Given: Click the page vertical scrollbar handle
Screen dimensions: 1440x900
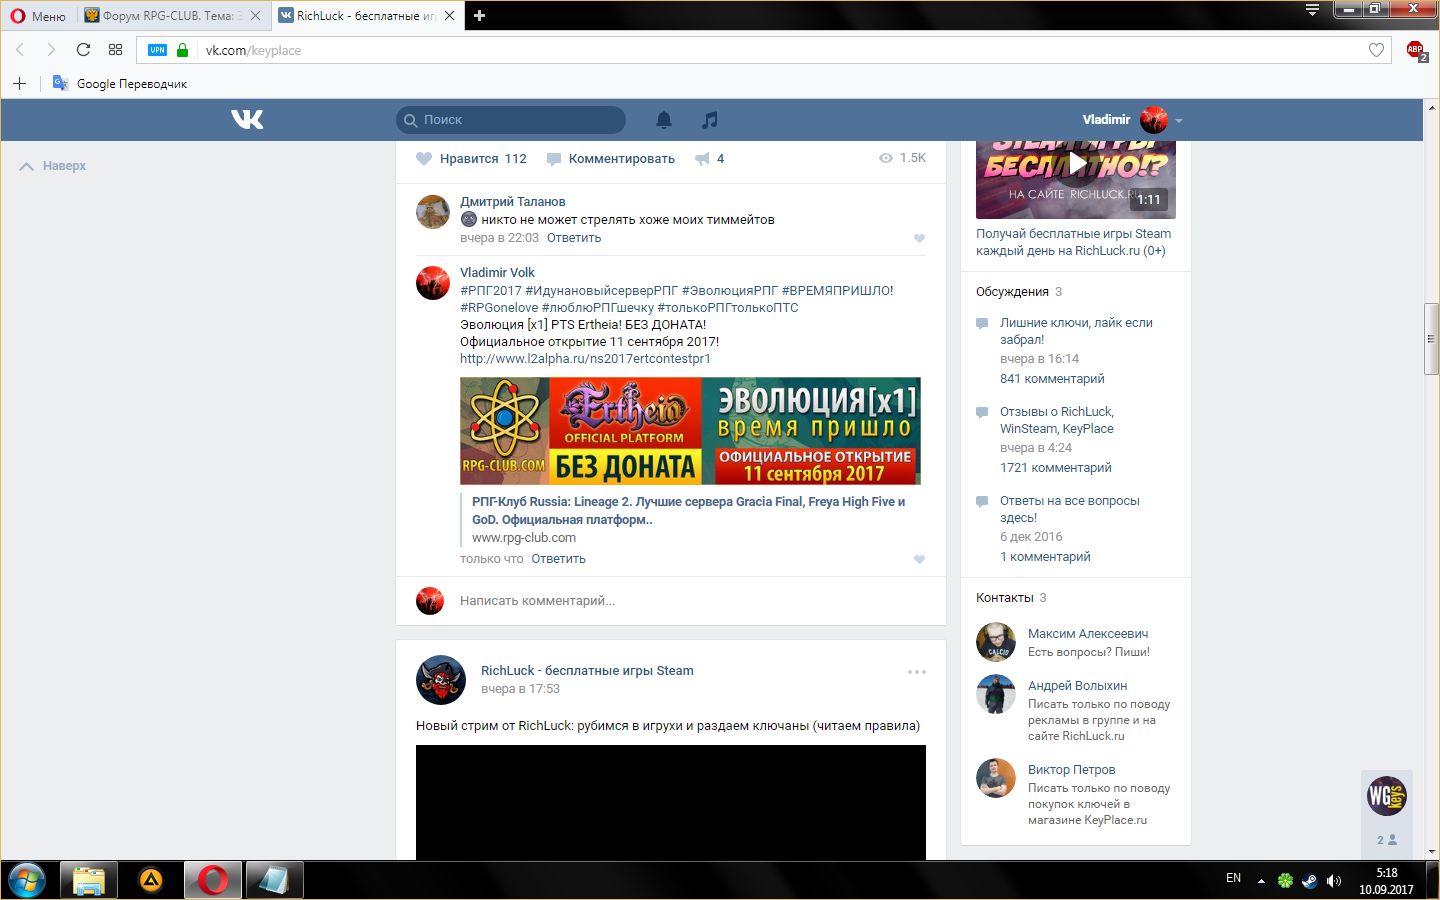Looking at the screenshot, I should coord(1432,338).
